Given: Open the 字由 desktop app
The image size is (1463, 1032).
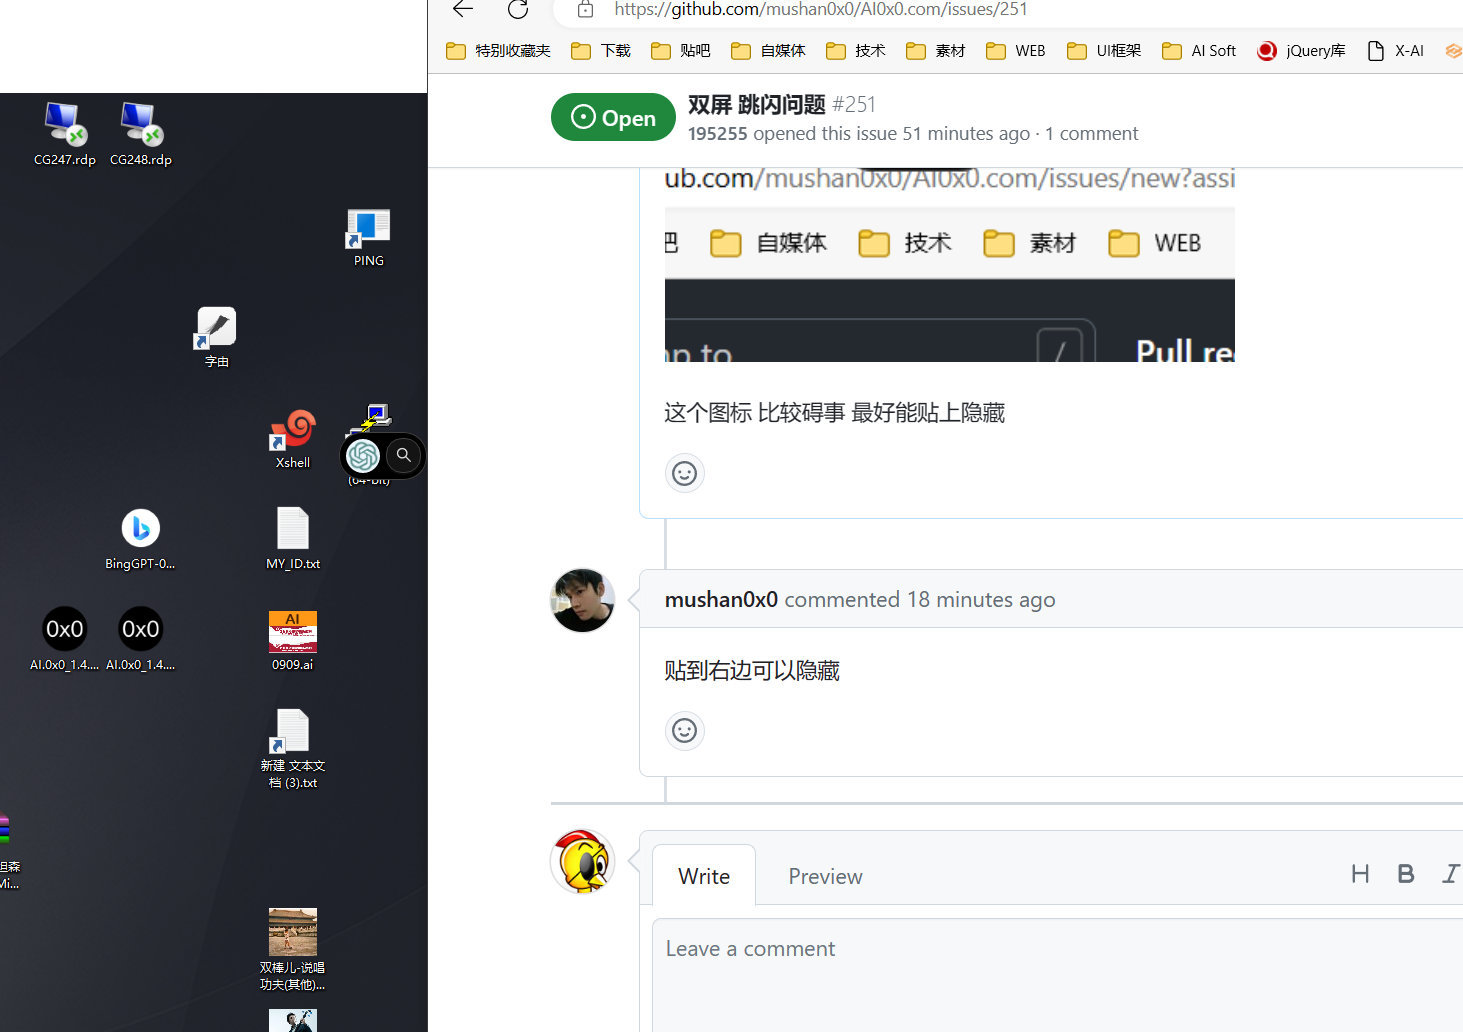Looking at the screenshot, I should (x=215, y=326).
